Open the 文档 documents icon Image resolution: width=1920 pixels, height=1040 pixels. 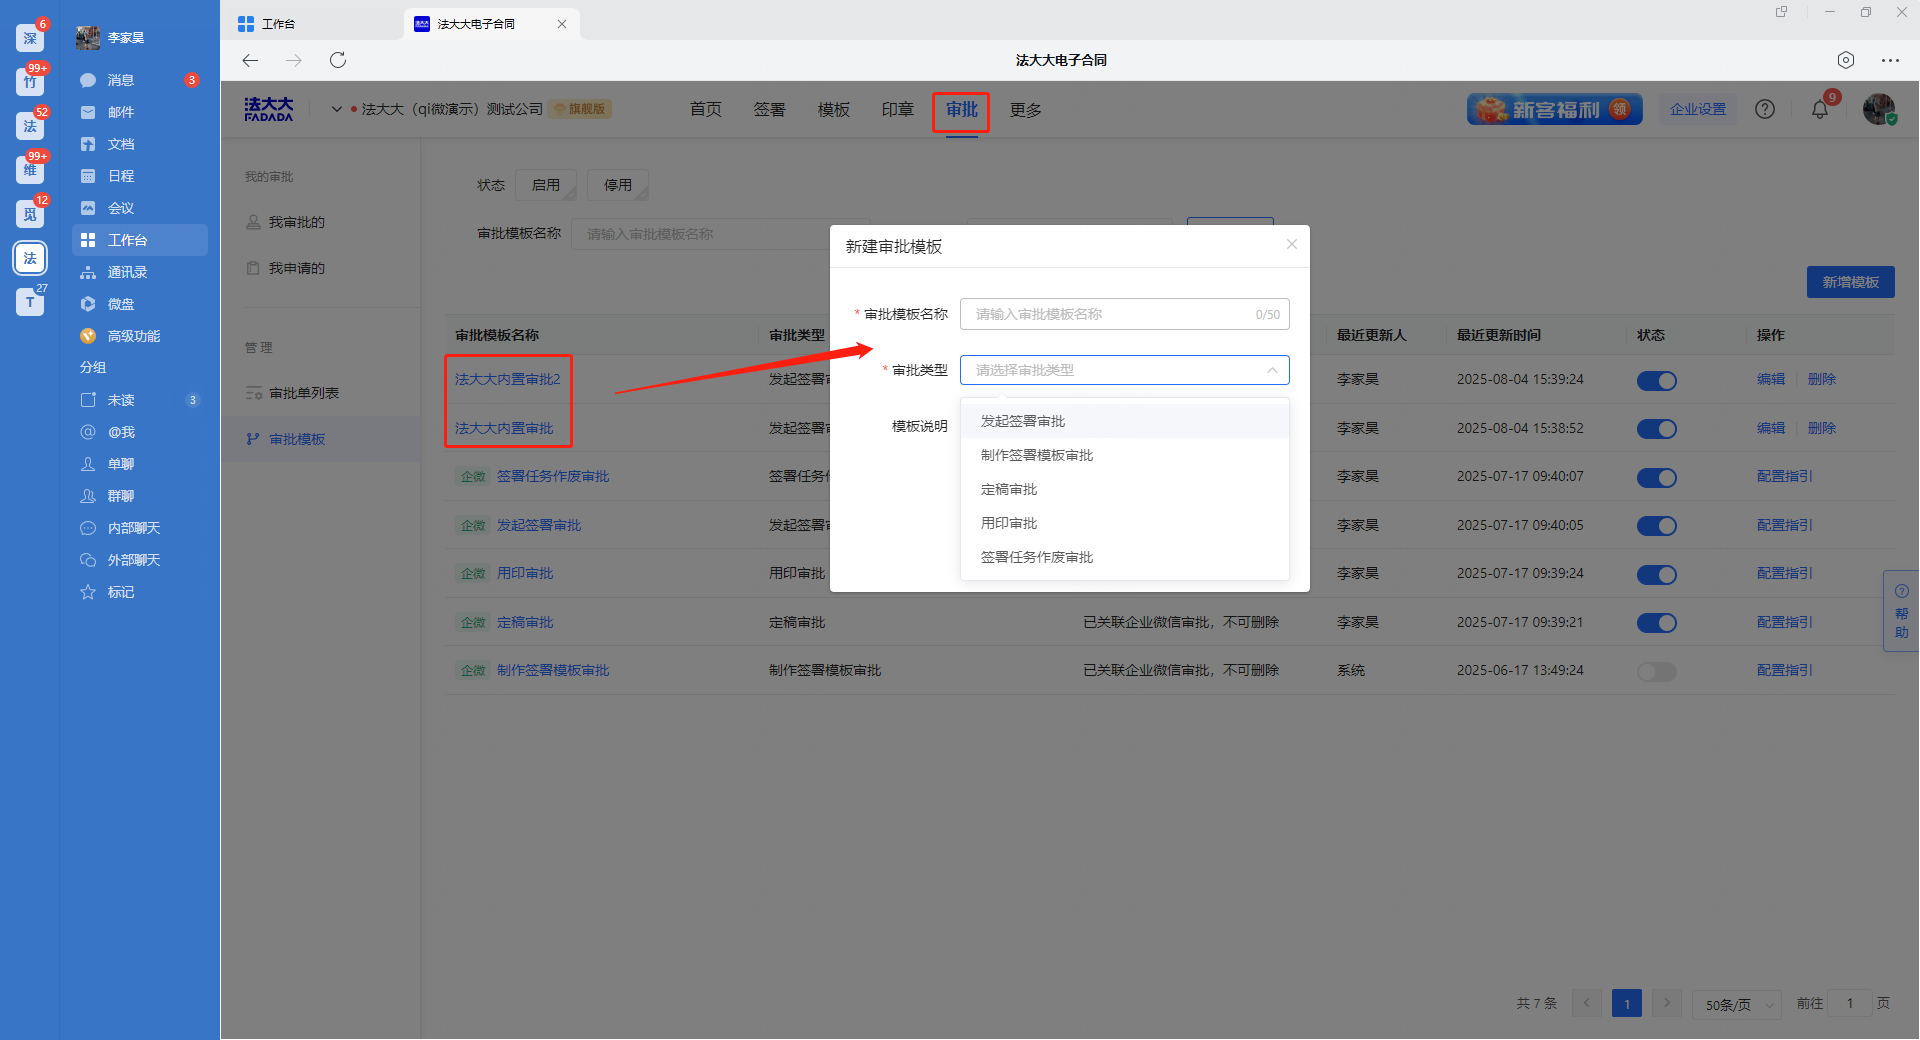pyautogui.click(x=88, y=144)
